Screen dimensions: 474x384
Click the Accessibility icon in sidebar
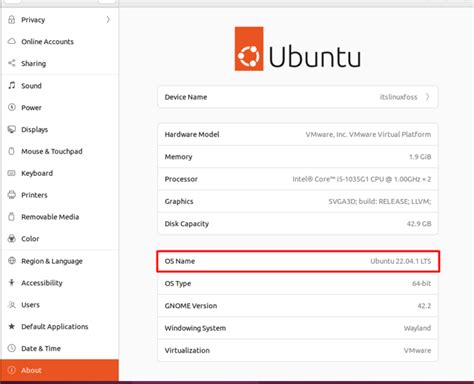pyautogui.click(x=12, y=283)
